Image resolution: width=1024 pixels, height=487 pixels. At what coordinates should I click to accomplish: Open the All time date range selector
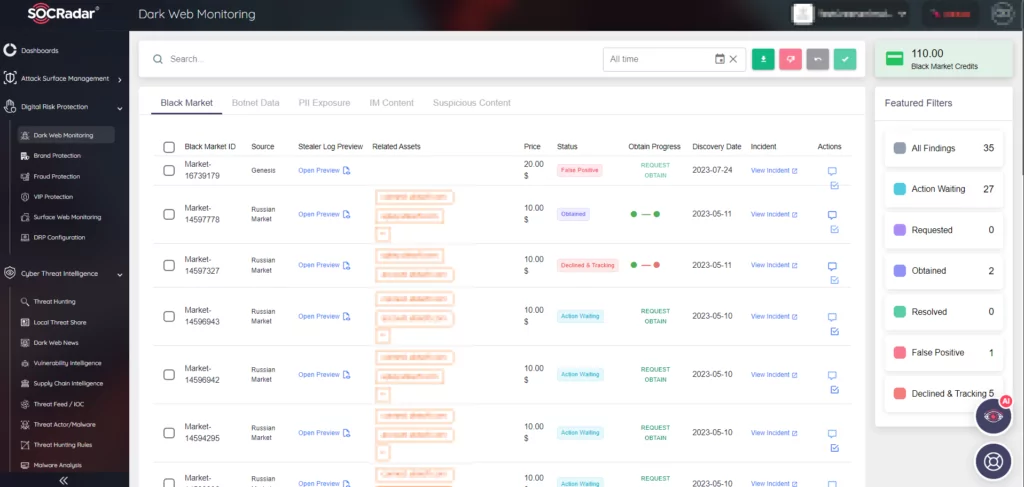pos(674,59)
